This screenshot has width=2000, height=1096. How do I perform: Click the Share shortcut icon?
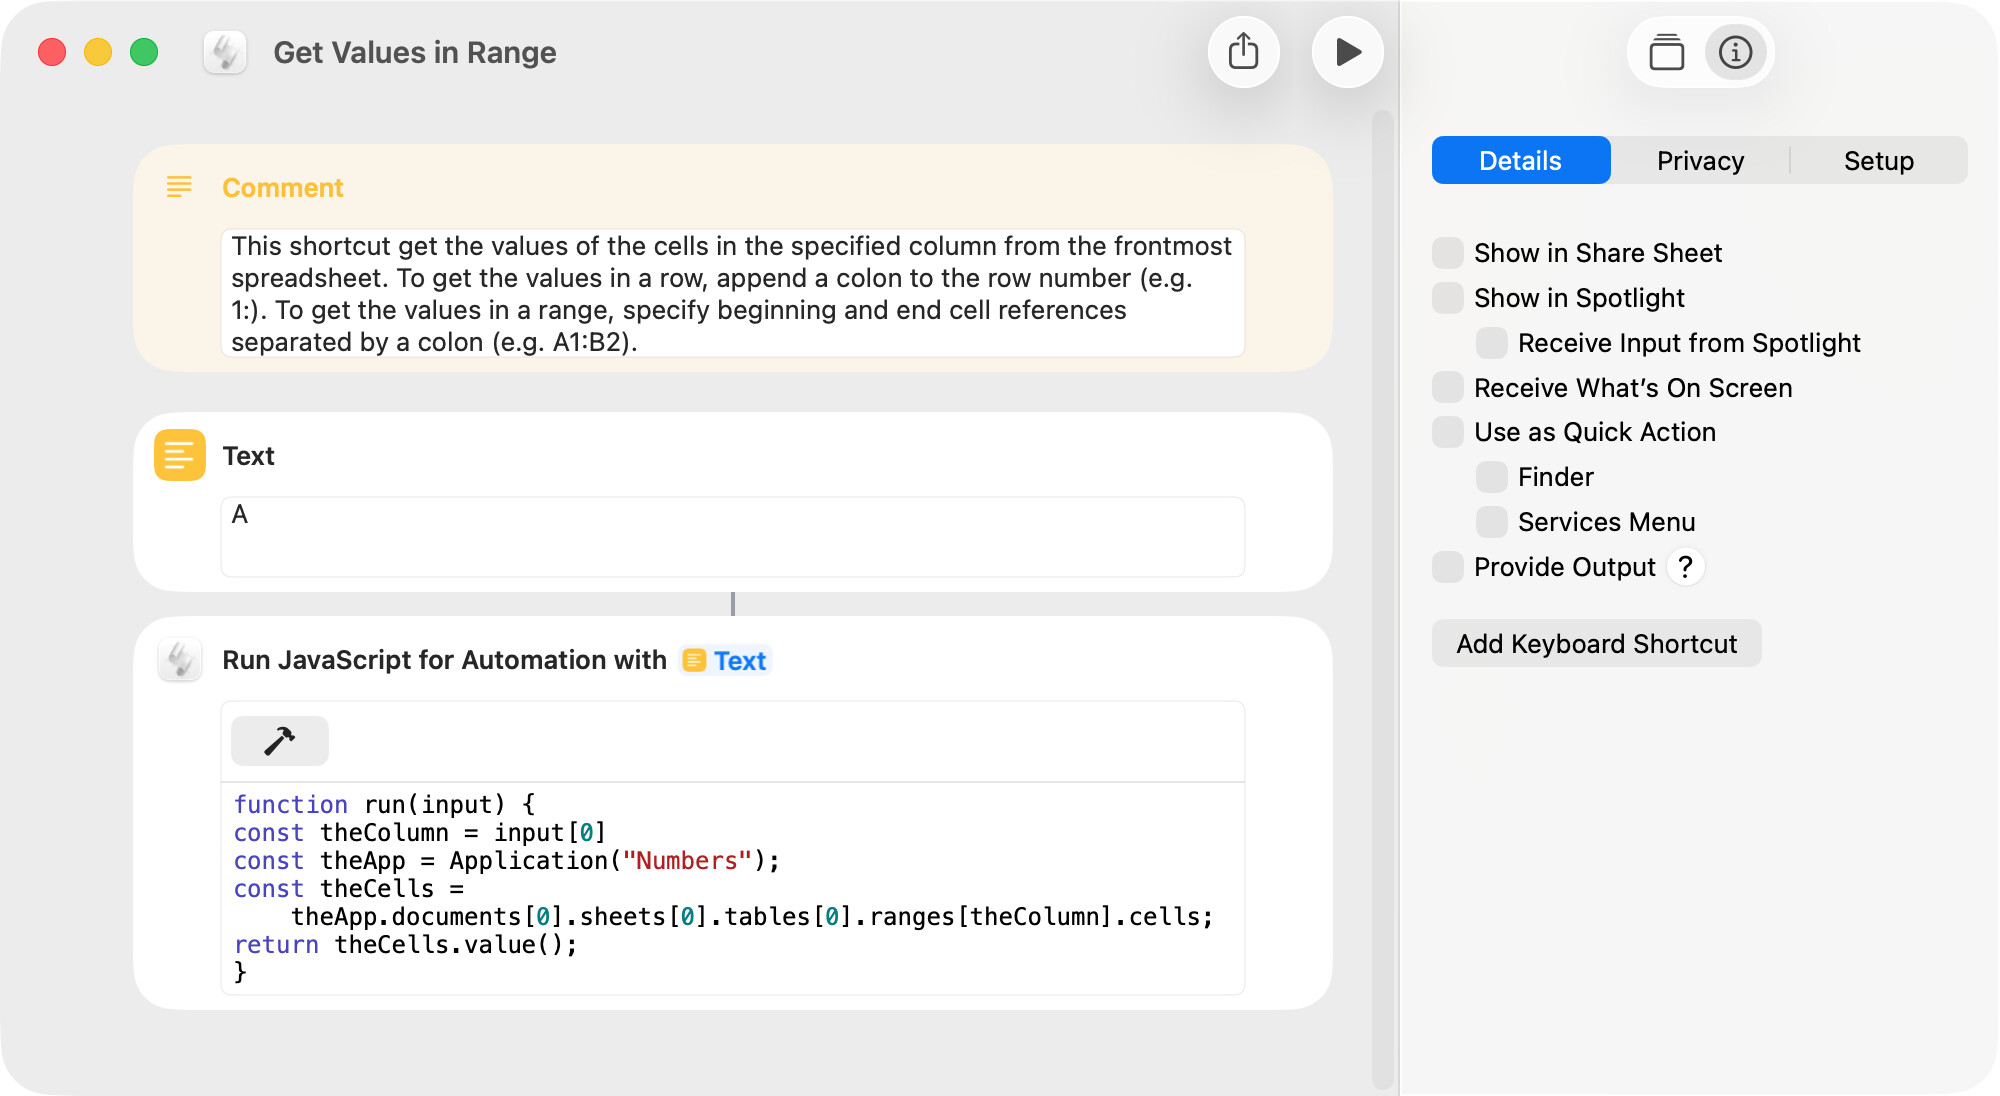pyautogui.click(x=1243, y=52)
